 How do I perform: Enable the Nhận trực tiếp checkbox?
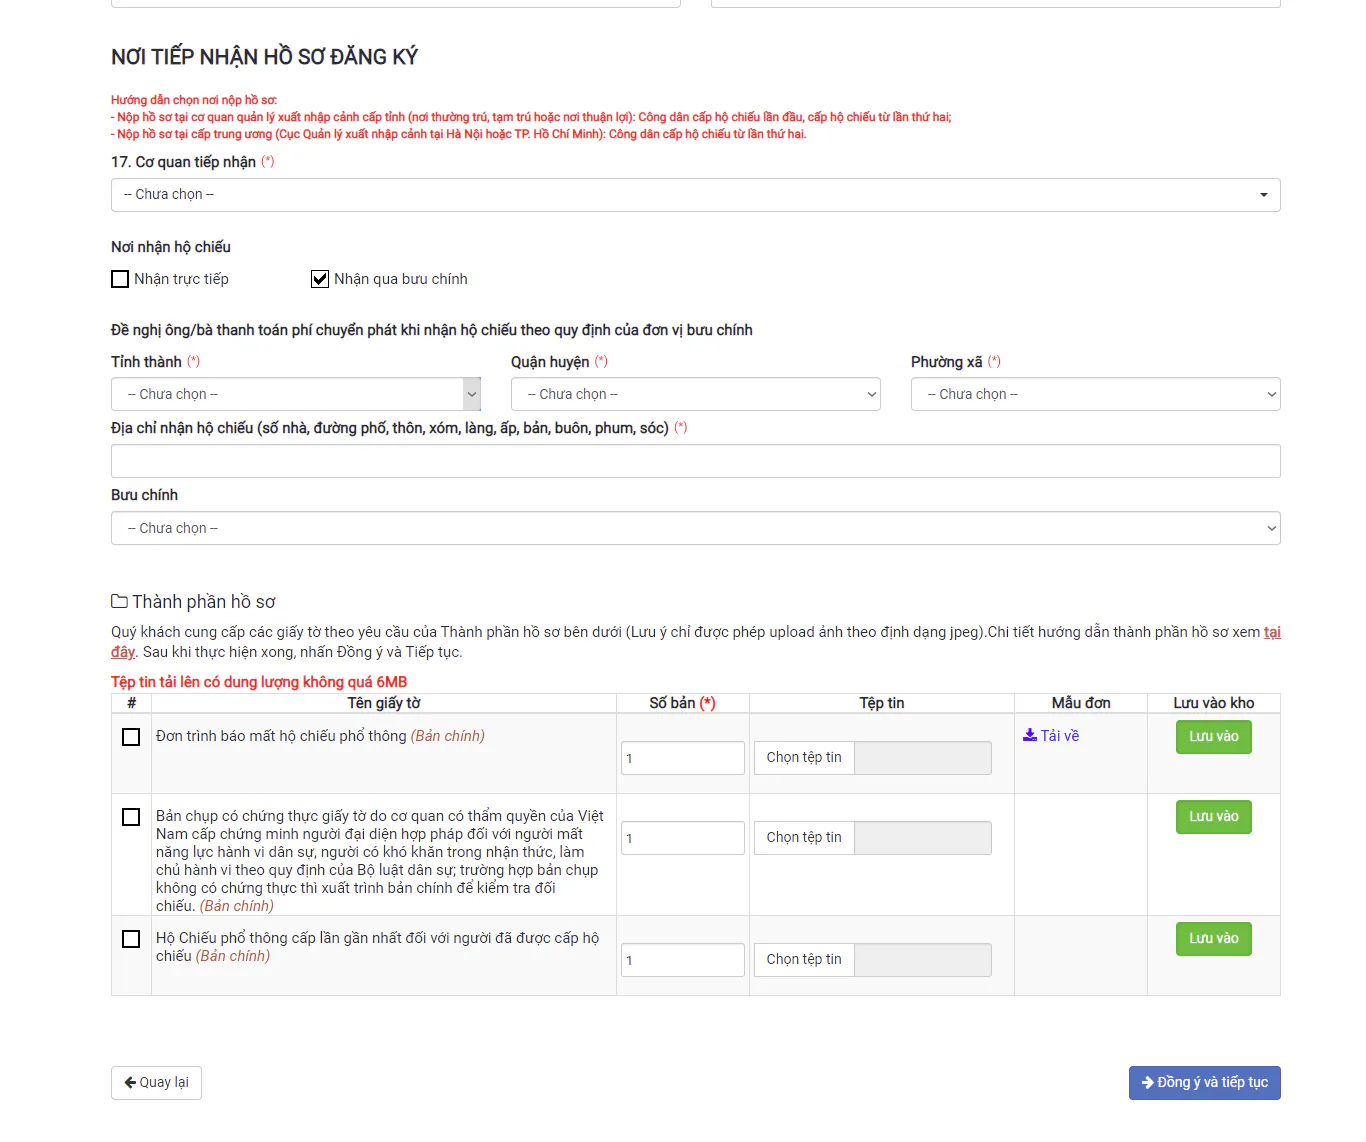[120, 279]
